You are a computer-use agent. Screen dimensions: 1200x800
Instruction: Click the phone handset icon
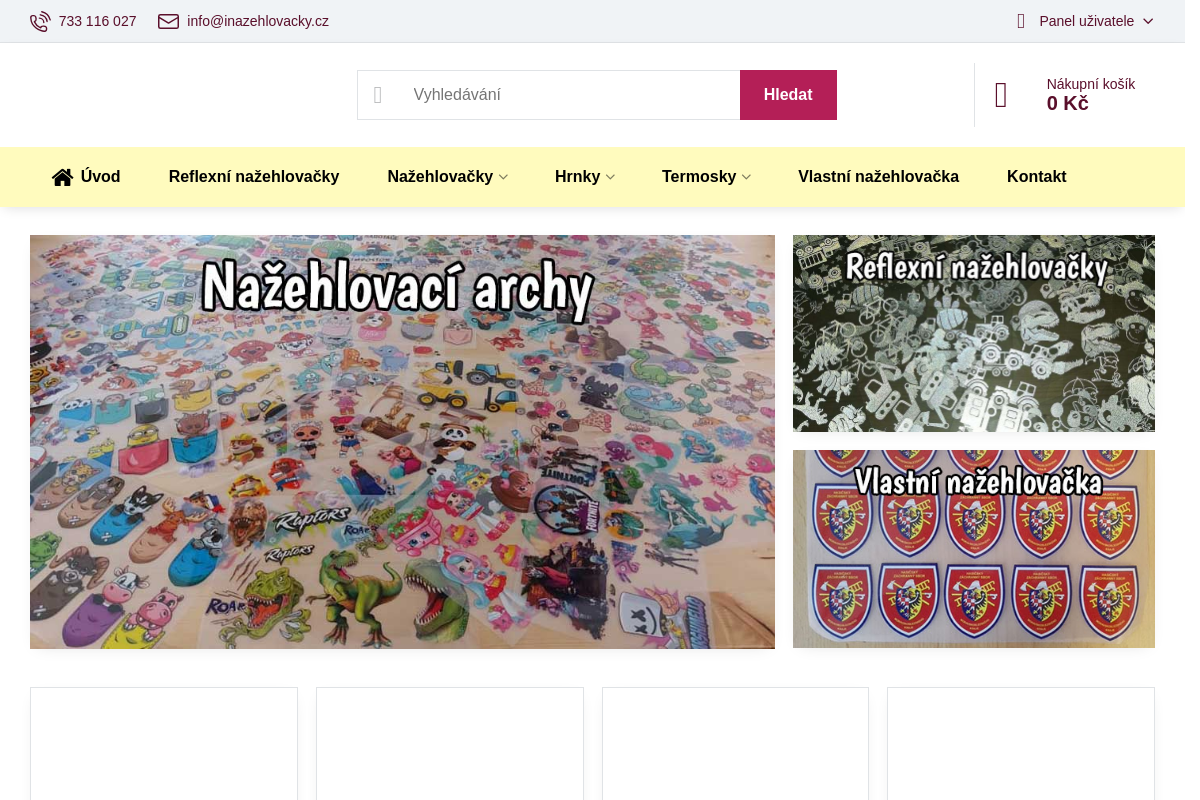(40, 21)
